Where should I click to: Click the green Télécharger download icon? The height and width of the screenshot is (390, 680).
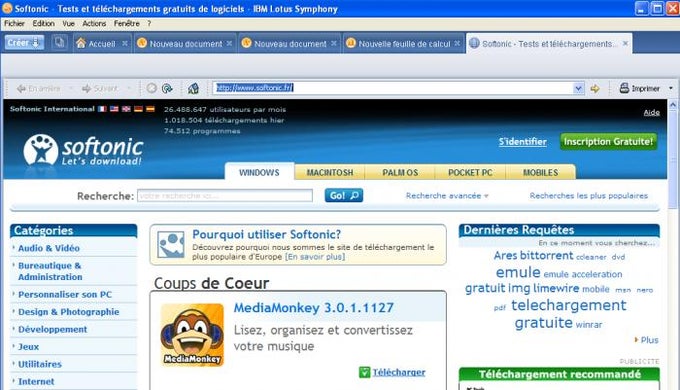pos(365,372)
